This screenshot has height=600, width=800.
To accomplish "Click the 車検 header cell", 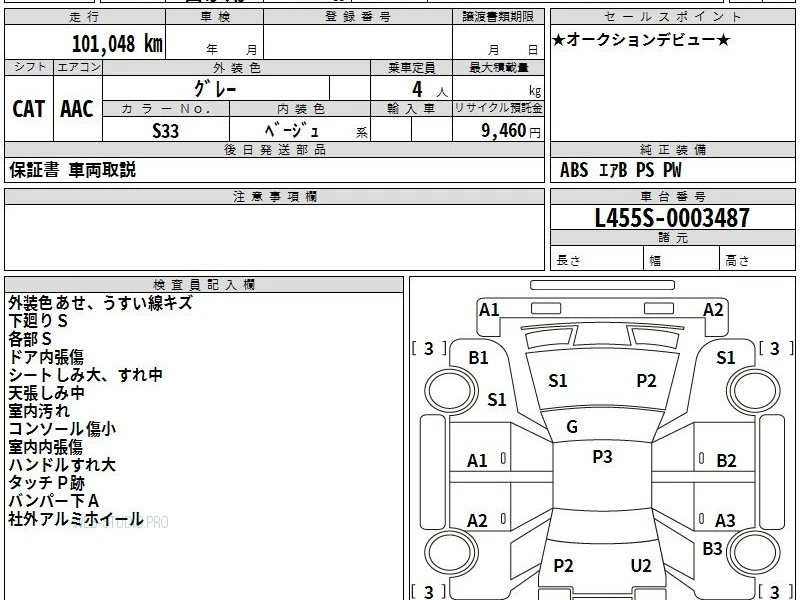I will point(215,17).
